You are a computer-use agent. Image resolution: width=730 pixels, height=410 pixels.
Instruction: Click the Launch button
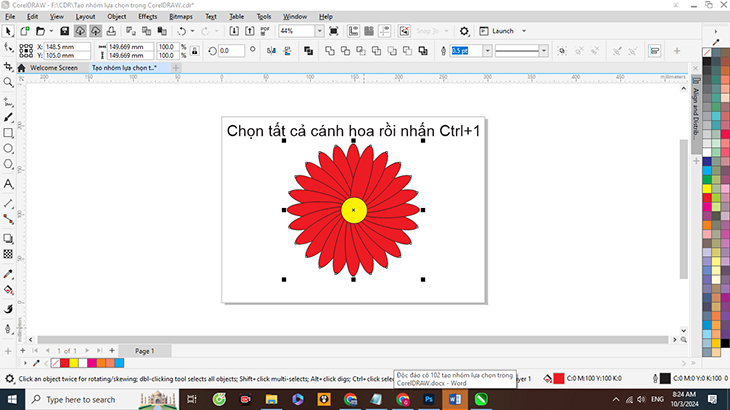[x=497, y=31]
